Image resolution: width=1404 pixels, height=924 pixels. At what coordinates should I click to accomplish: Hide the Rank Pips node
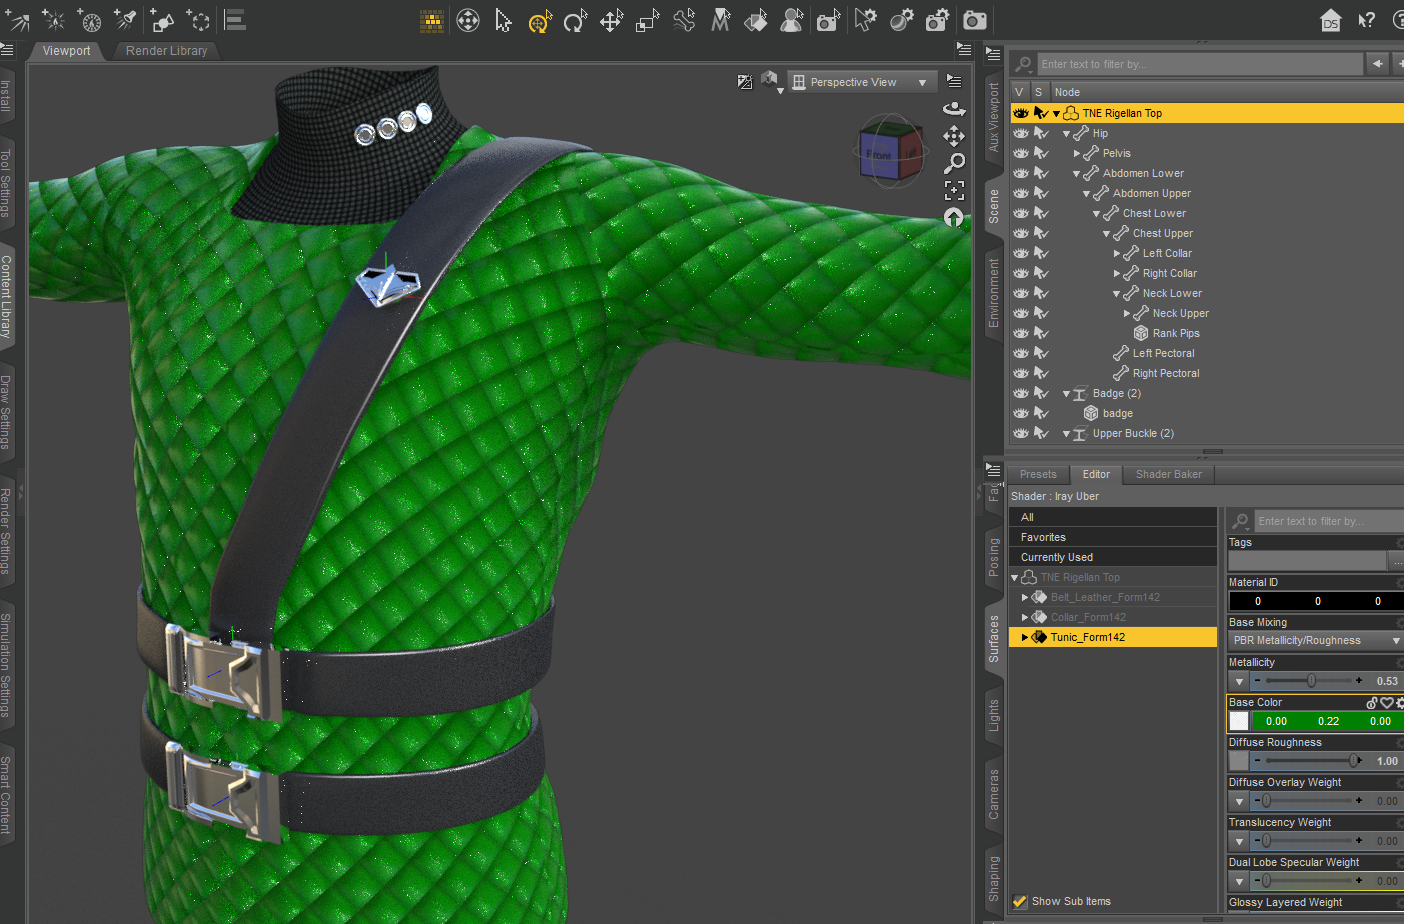click(x=1021, y=333)
